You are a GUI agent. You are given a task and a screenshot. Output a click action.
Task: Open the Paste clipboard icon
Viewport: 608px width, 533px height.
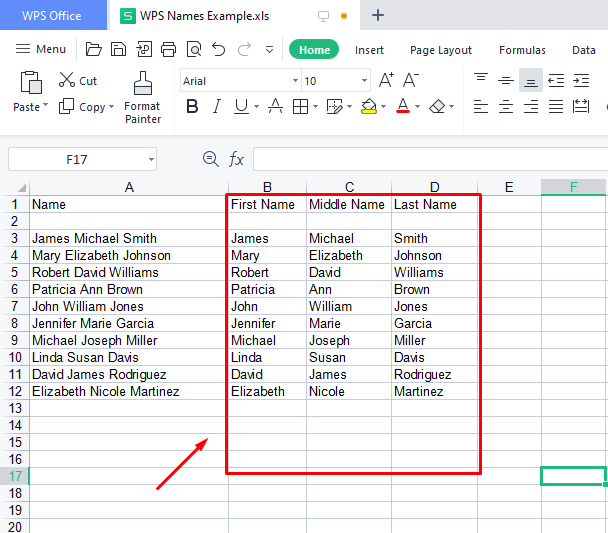click(x=31, y=83)
